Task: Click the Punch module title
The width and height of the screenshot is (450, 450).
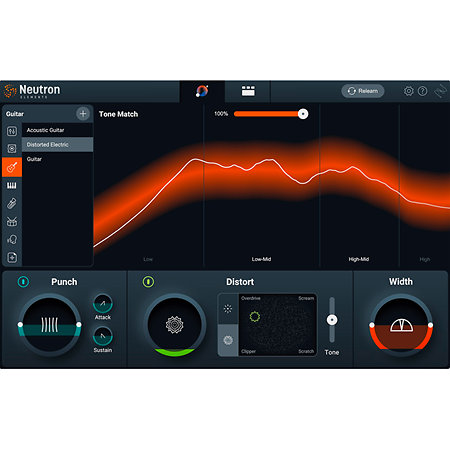Action: pos(64,282)
